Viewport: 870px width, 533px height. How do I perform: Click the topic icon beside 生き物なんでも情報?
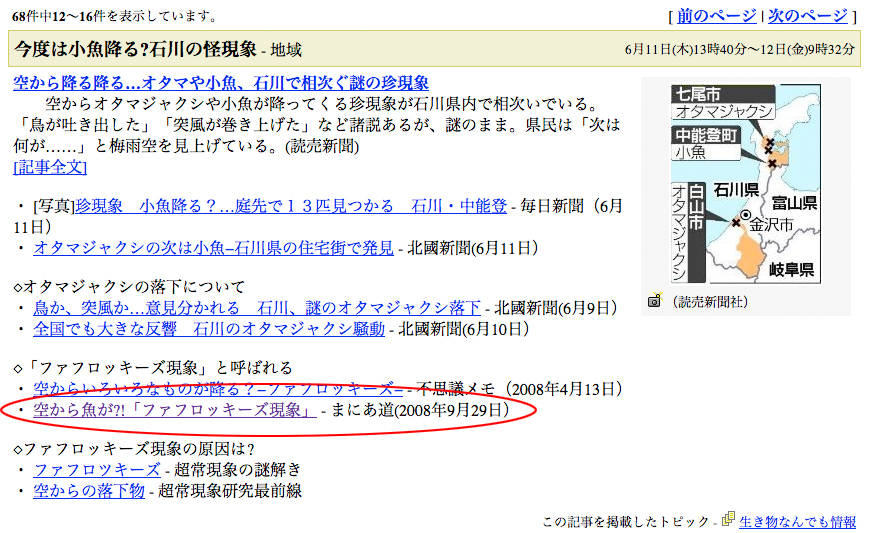pos(728,519)
